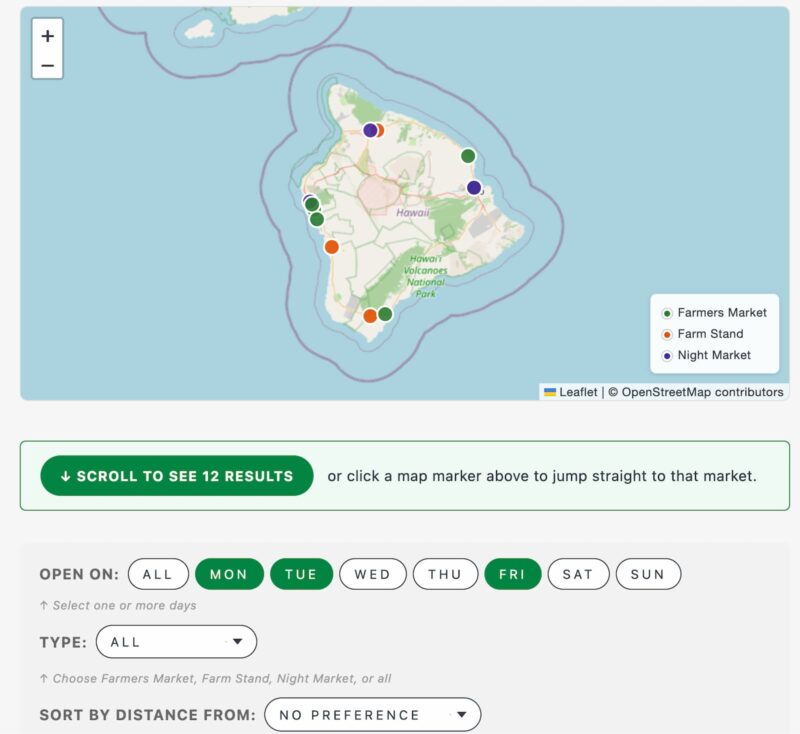This screenshot has height=734, width=800.
Task: Select the purple Night Market marker in north Waimea
Action: click(370, 130)
